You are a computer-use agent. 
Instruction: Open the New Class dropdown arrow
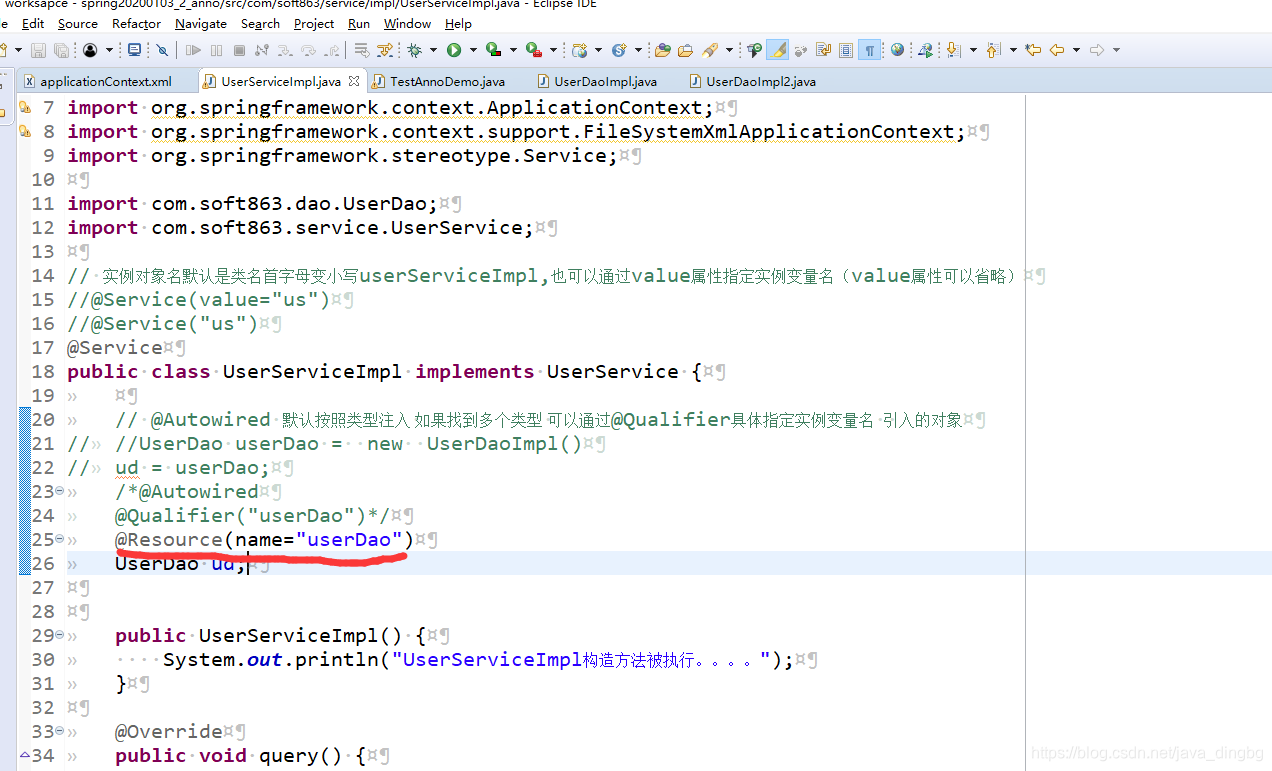pos(637,50)
